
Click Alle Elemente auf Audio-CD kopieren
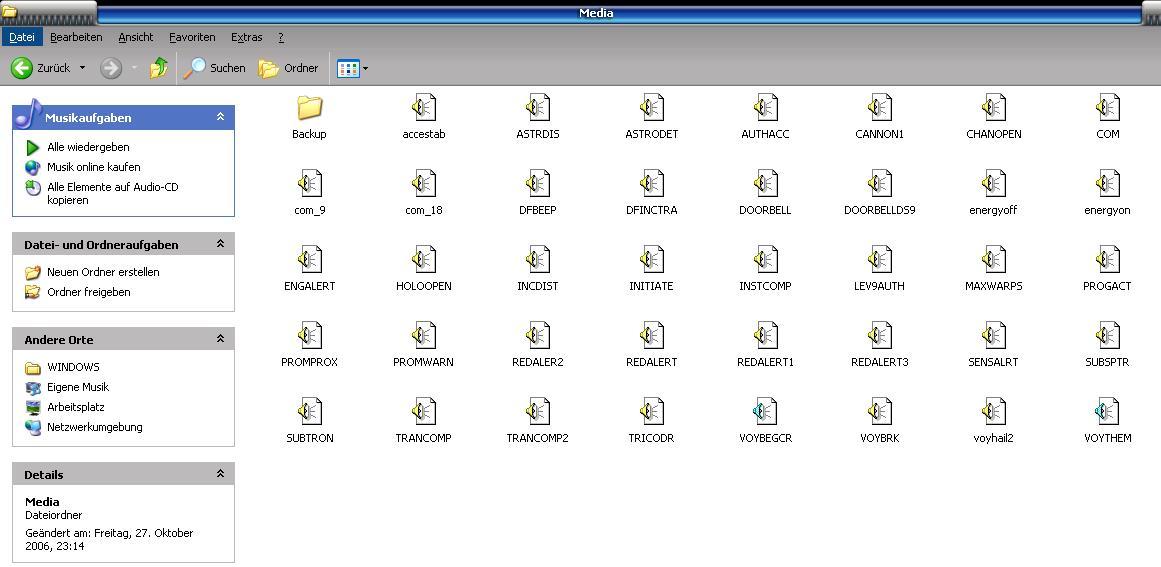[113, 194]
